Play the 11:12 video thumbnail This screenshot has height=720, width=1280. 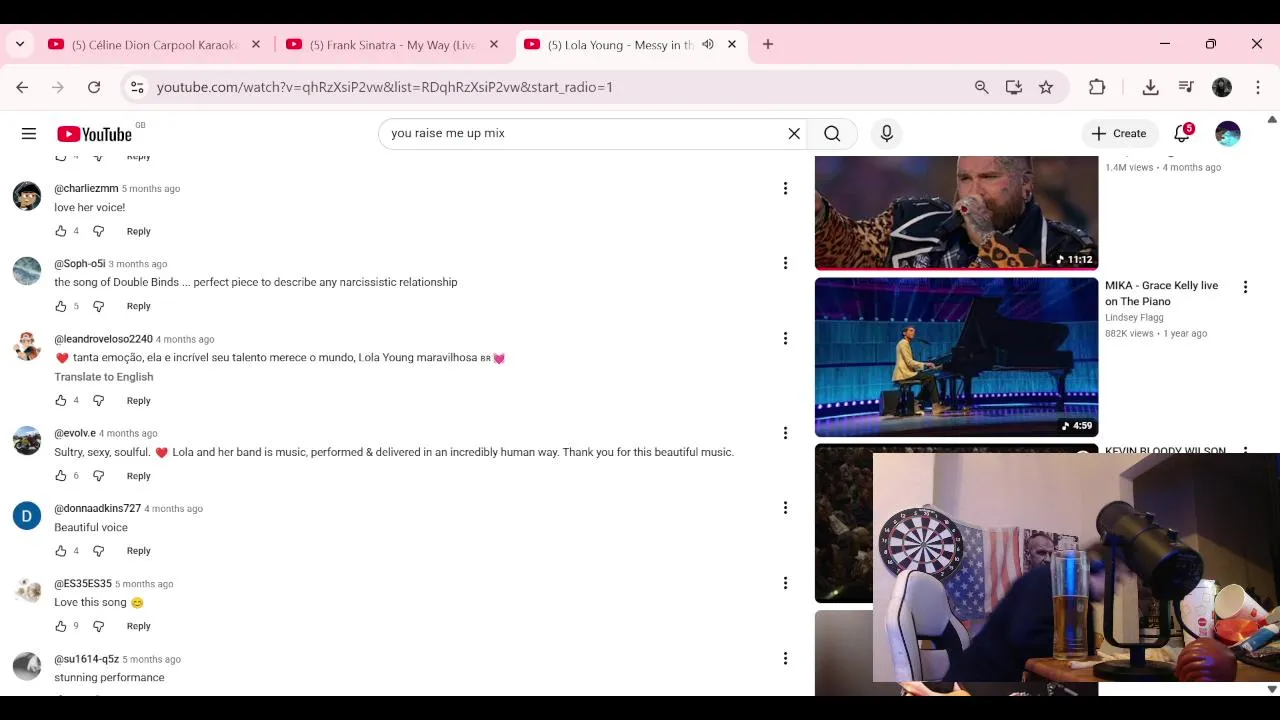coord(956,212)
